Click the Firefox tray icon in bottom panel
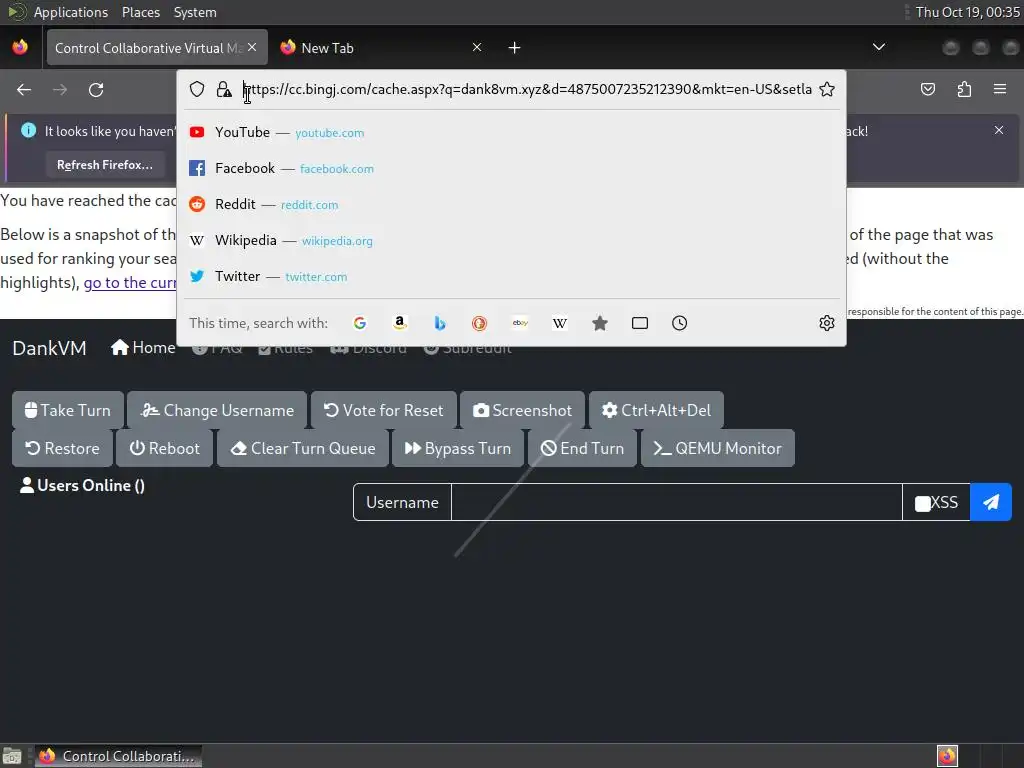Screen dimensions: 1024x768 pyautogui.click(x=947, y=756)
